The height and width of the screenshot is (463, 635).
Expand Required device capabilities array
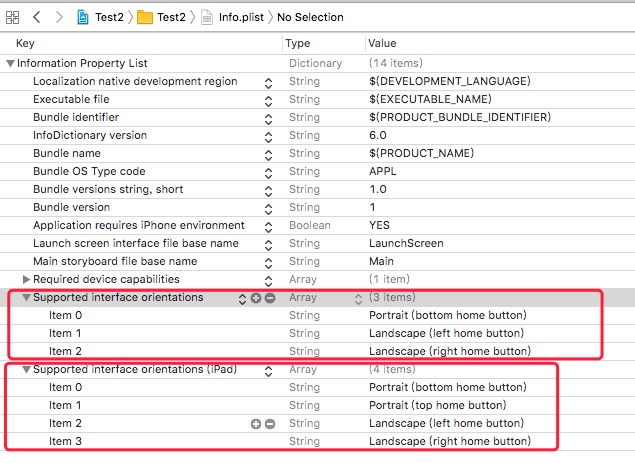click(x=26, y=279)
